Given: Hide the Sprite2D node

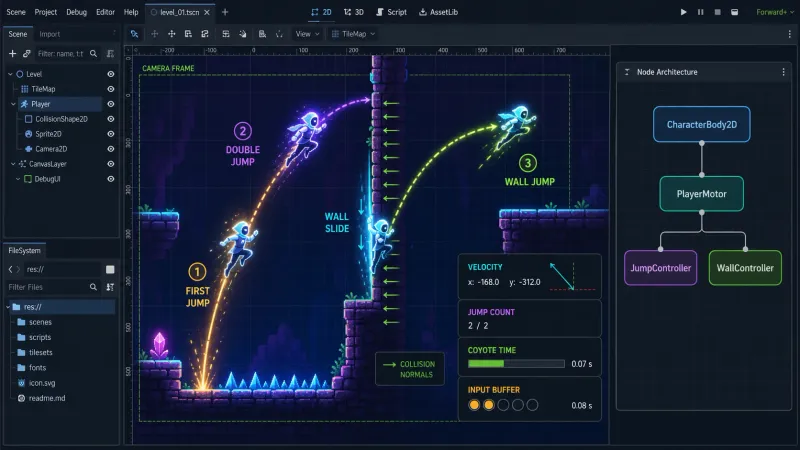Looking at the screenshot, I should click(110, 134).
